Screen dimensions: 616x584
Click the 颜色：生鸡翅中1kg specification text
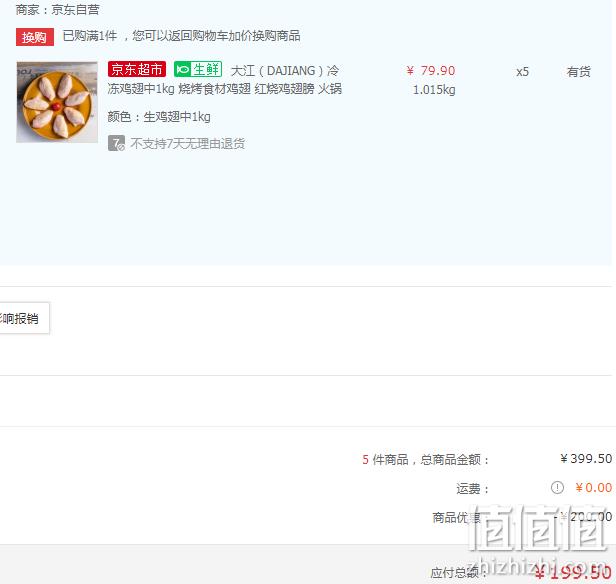coord(159,117)
